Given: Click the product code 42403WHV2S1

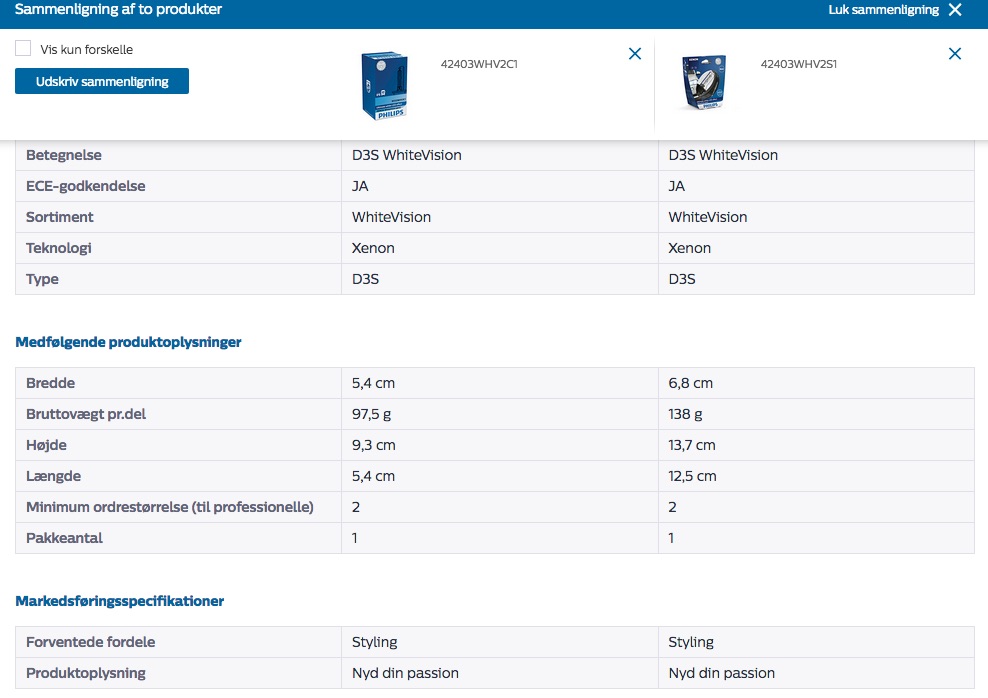Looking at the screenshot, I should (798, 64).
